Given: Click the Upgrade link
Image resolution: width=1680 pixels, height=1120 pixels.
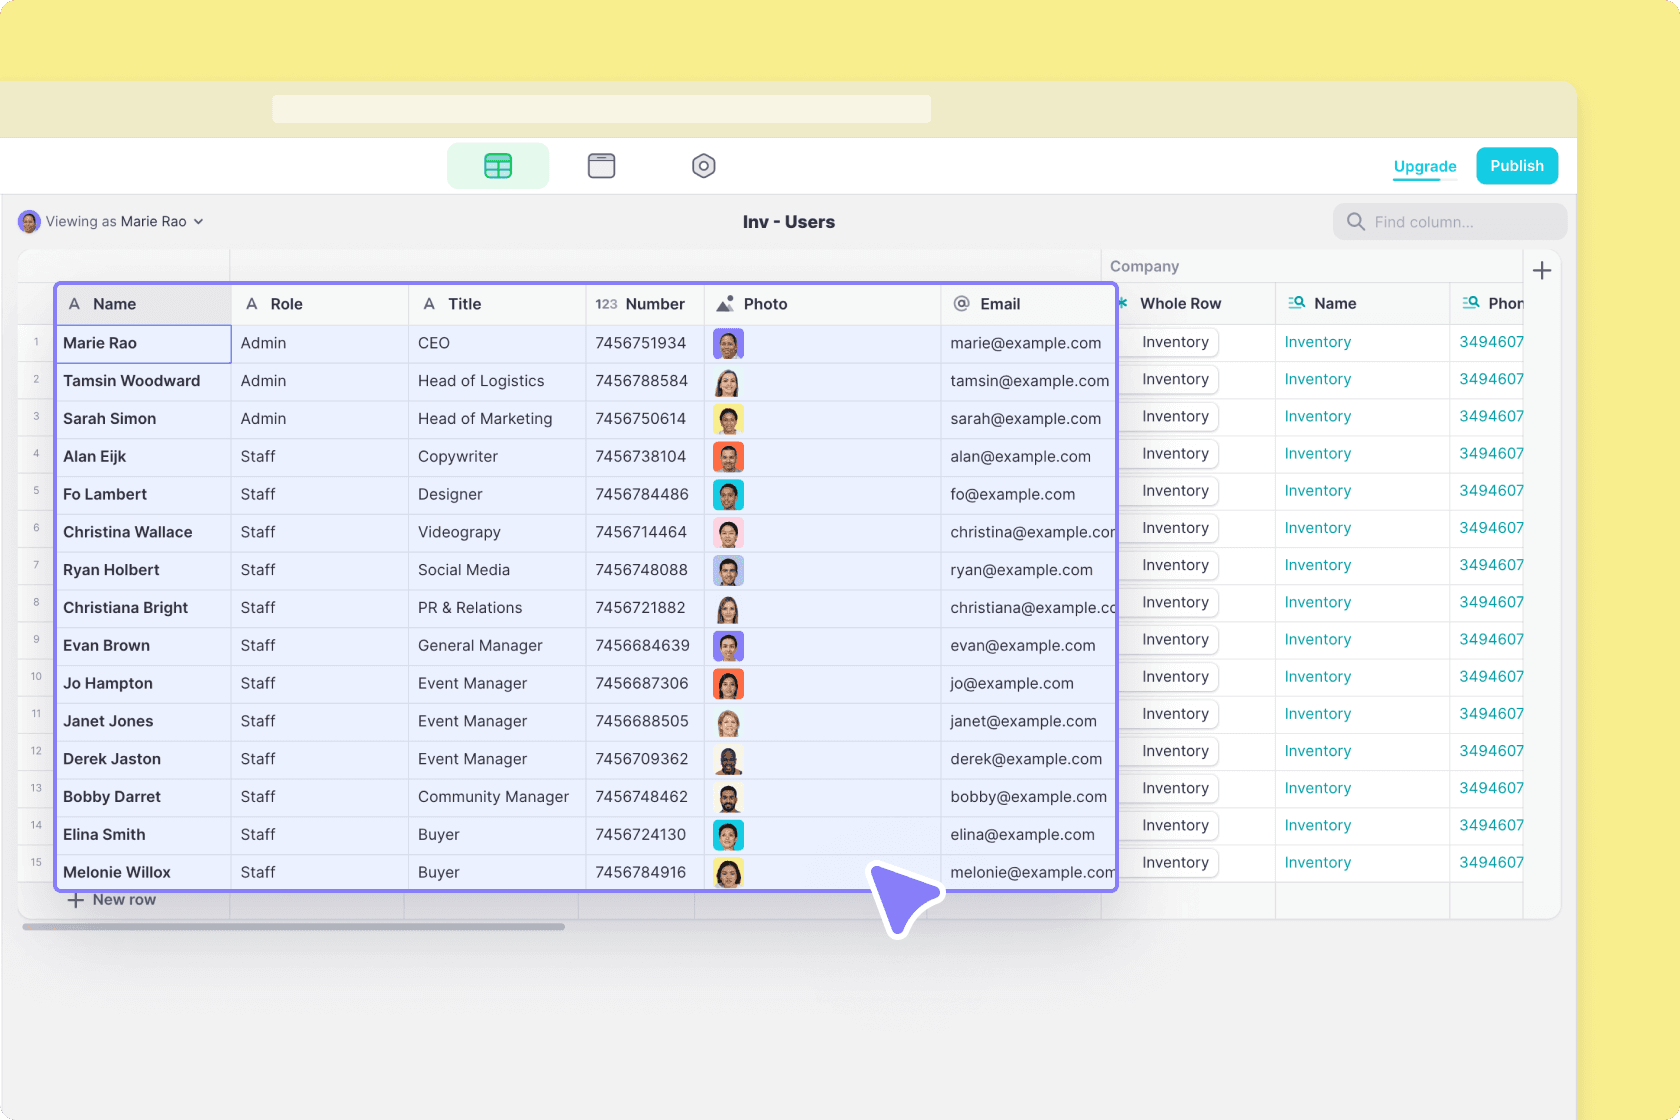Looking at the screenshot, I should pyautogui.click(x=1425, y=167).
